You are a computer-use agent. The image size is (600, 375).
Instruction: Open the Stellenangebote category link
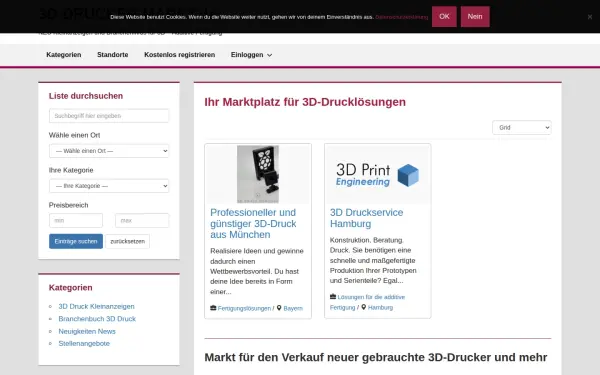(84, 343)
